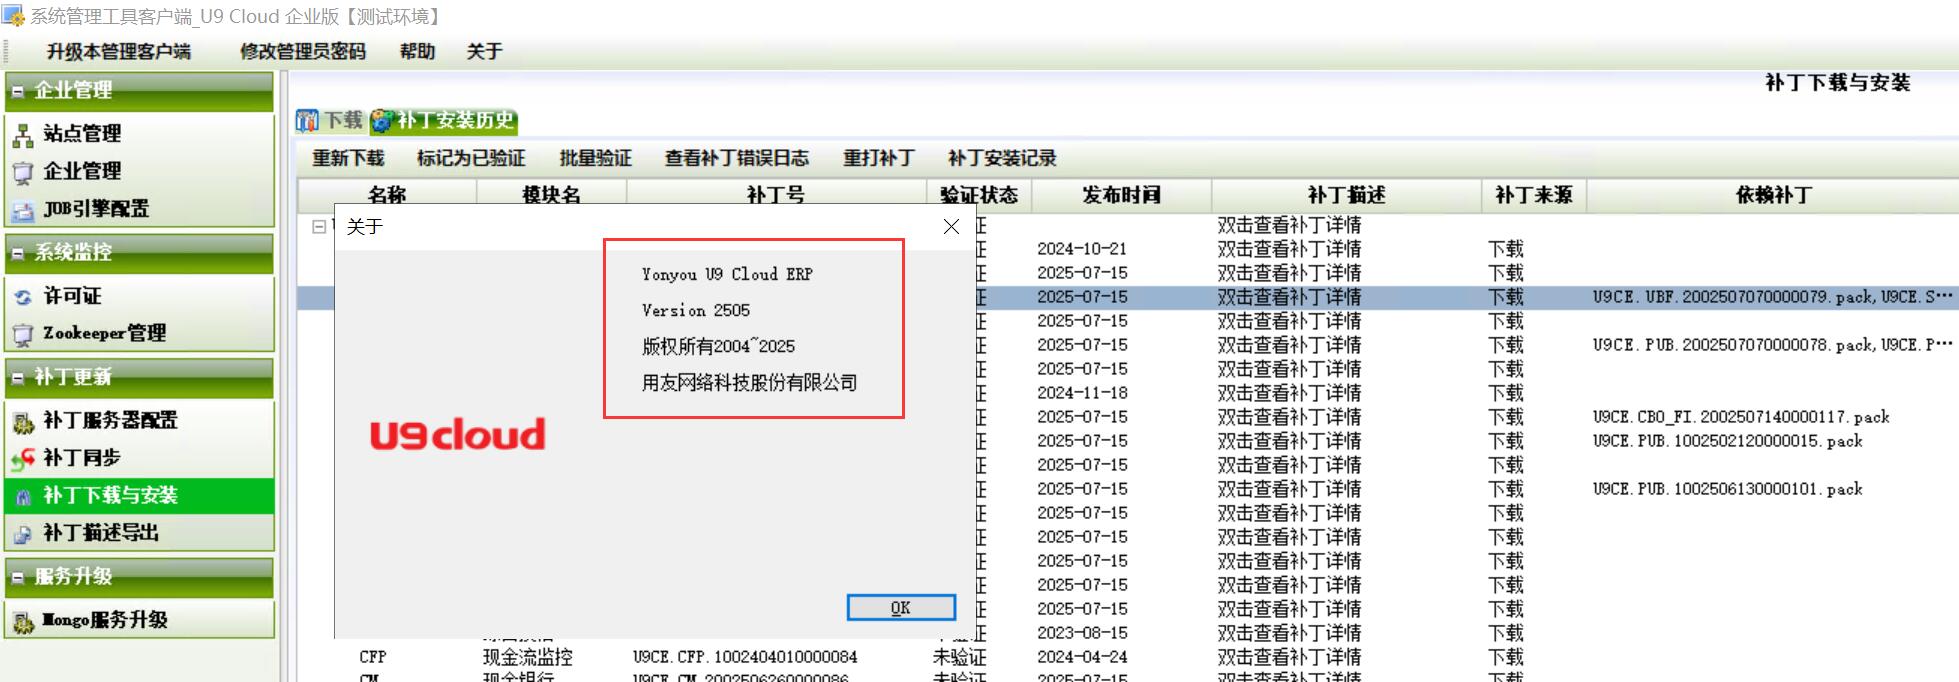Screen dimensions: 1959x682
Task: Click the 补丁描述导出 export icon
Action: pyautogui.click(x=23, y=534)
